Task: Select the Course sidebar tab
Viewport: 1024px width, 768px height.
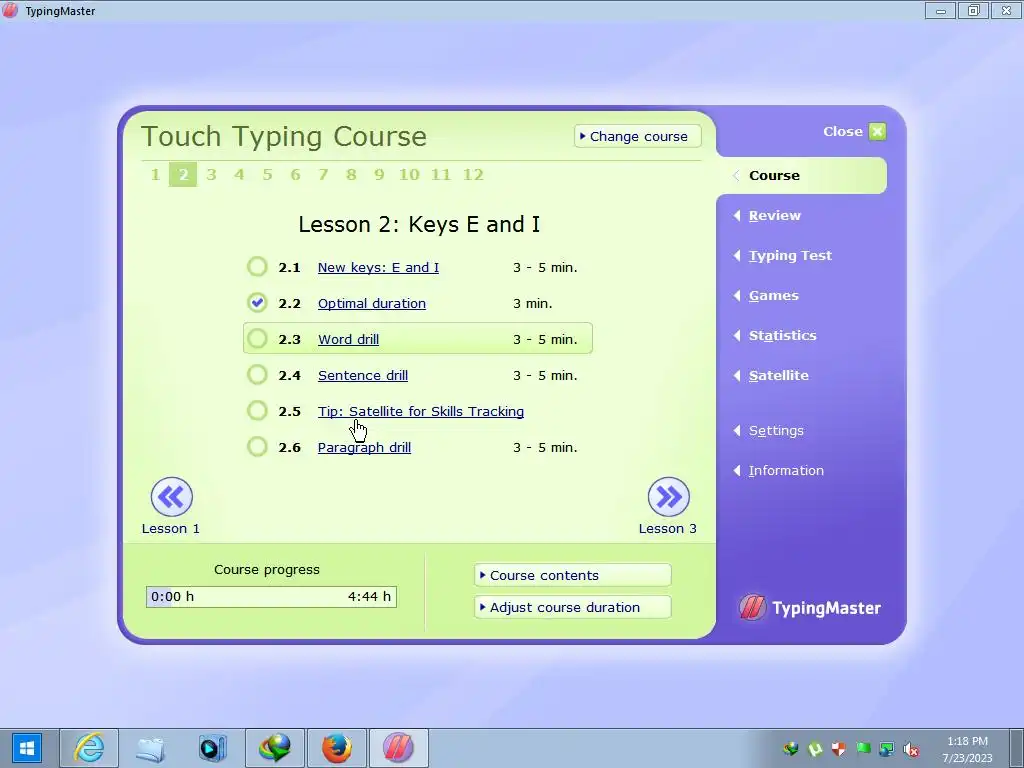Action: pos(802,176)
